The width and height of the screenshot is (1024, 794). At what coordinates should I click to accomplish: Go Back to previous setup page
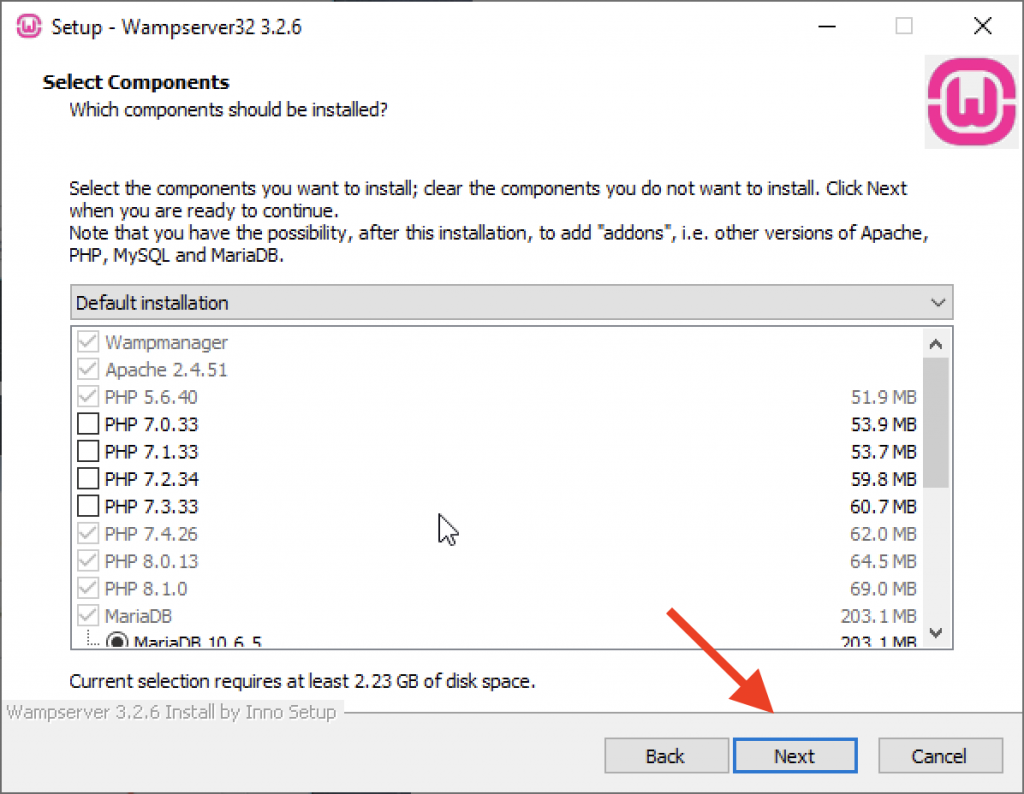tap(666, 755)
